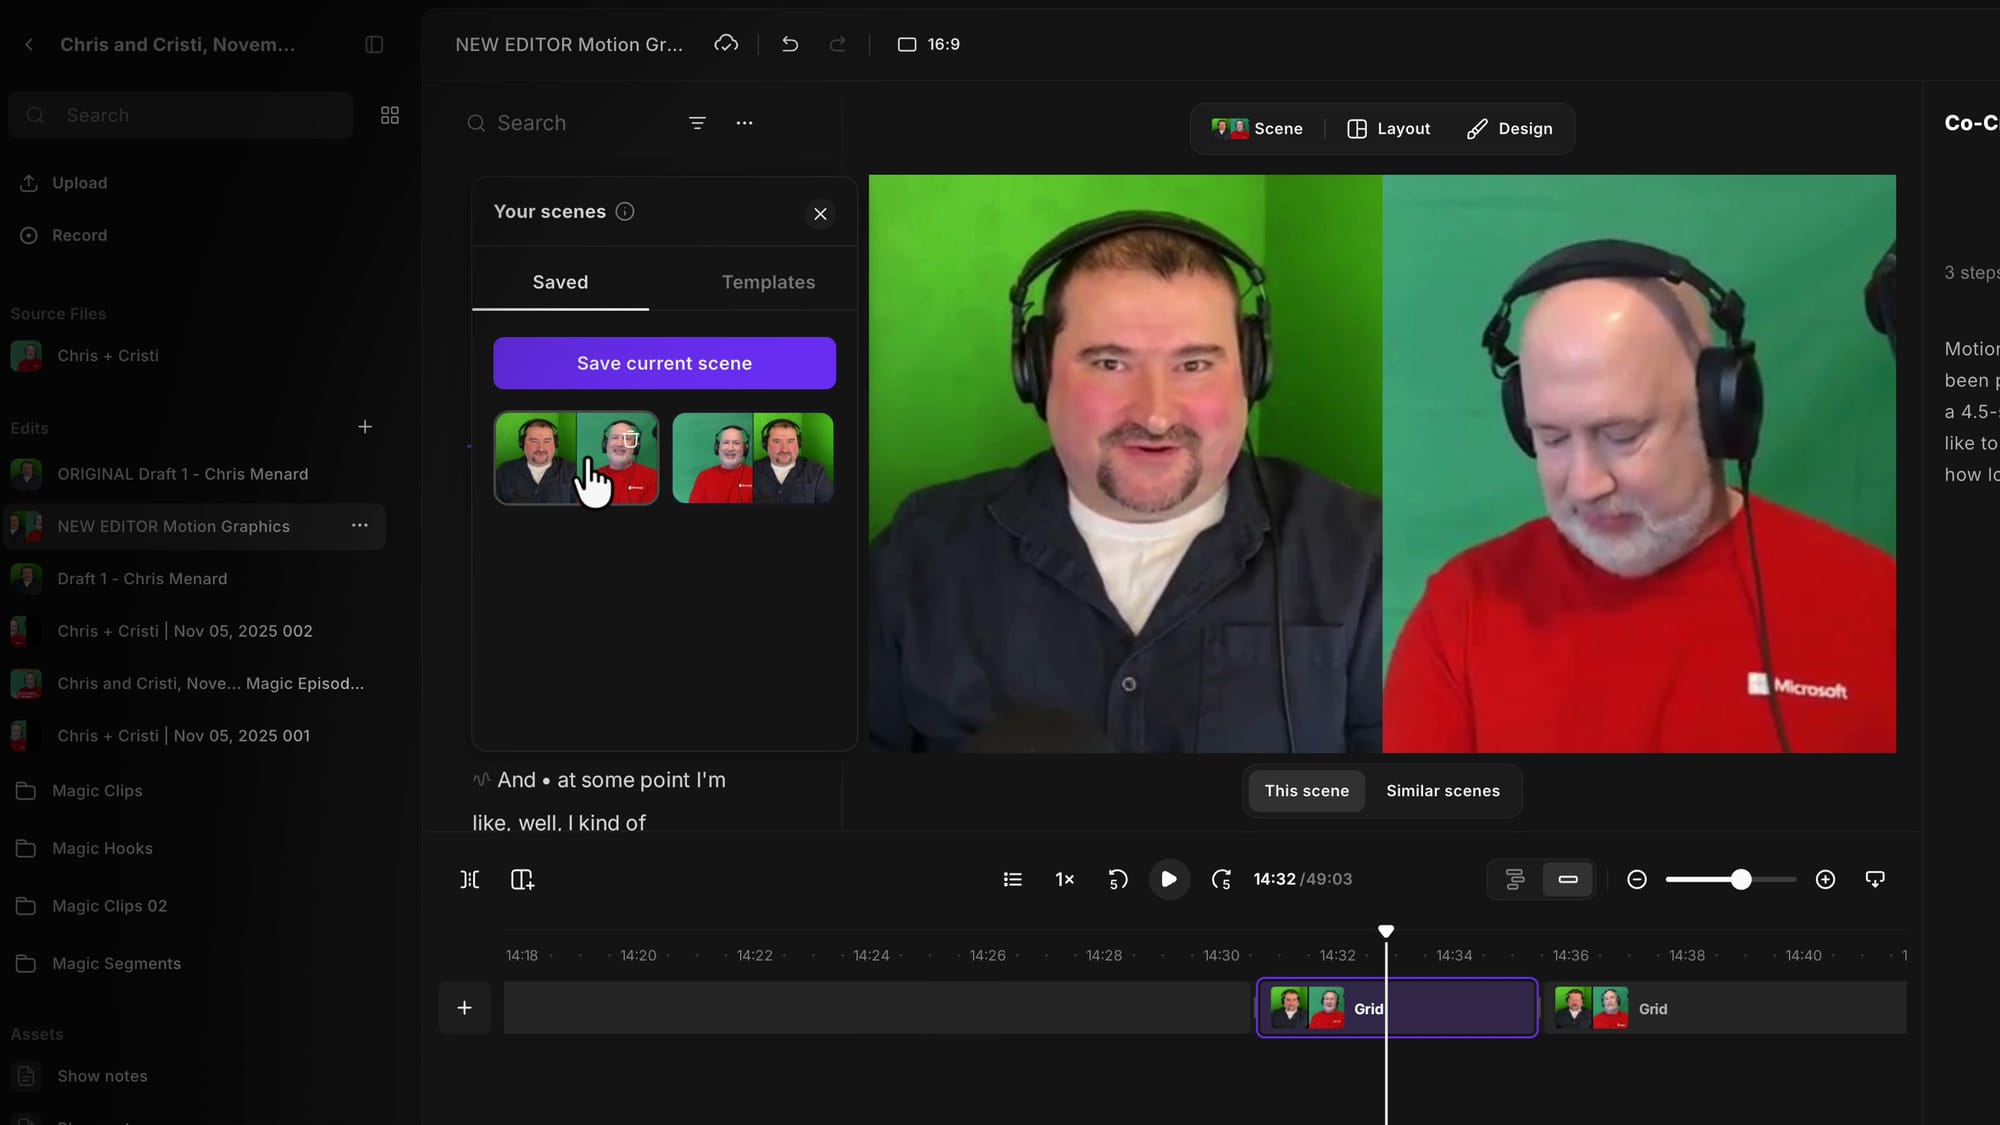Open more options for NEW EDITOR Motion Graphics

(x=360, y=525)
